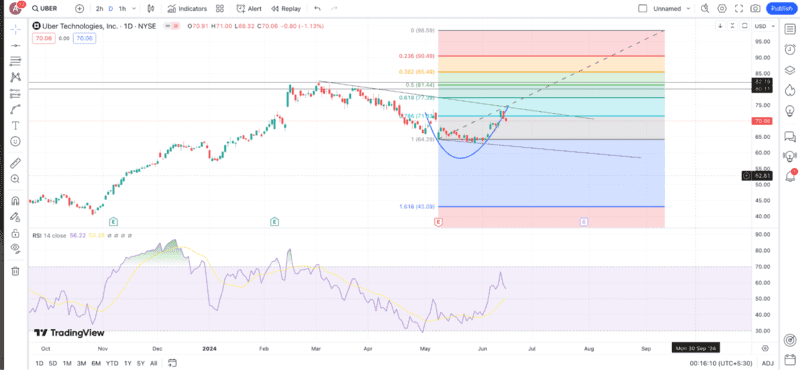Image resolution: width=800 pixels, height=370 pixels.
Task: Redo the last undone action
Action: [334, 9]
